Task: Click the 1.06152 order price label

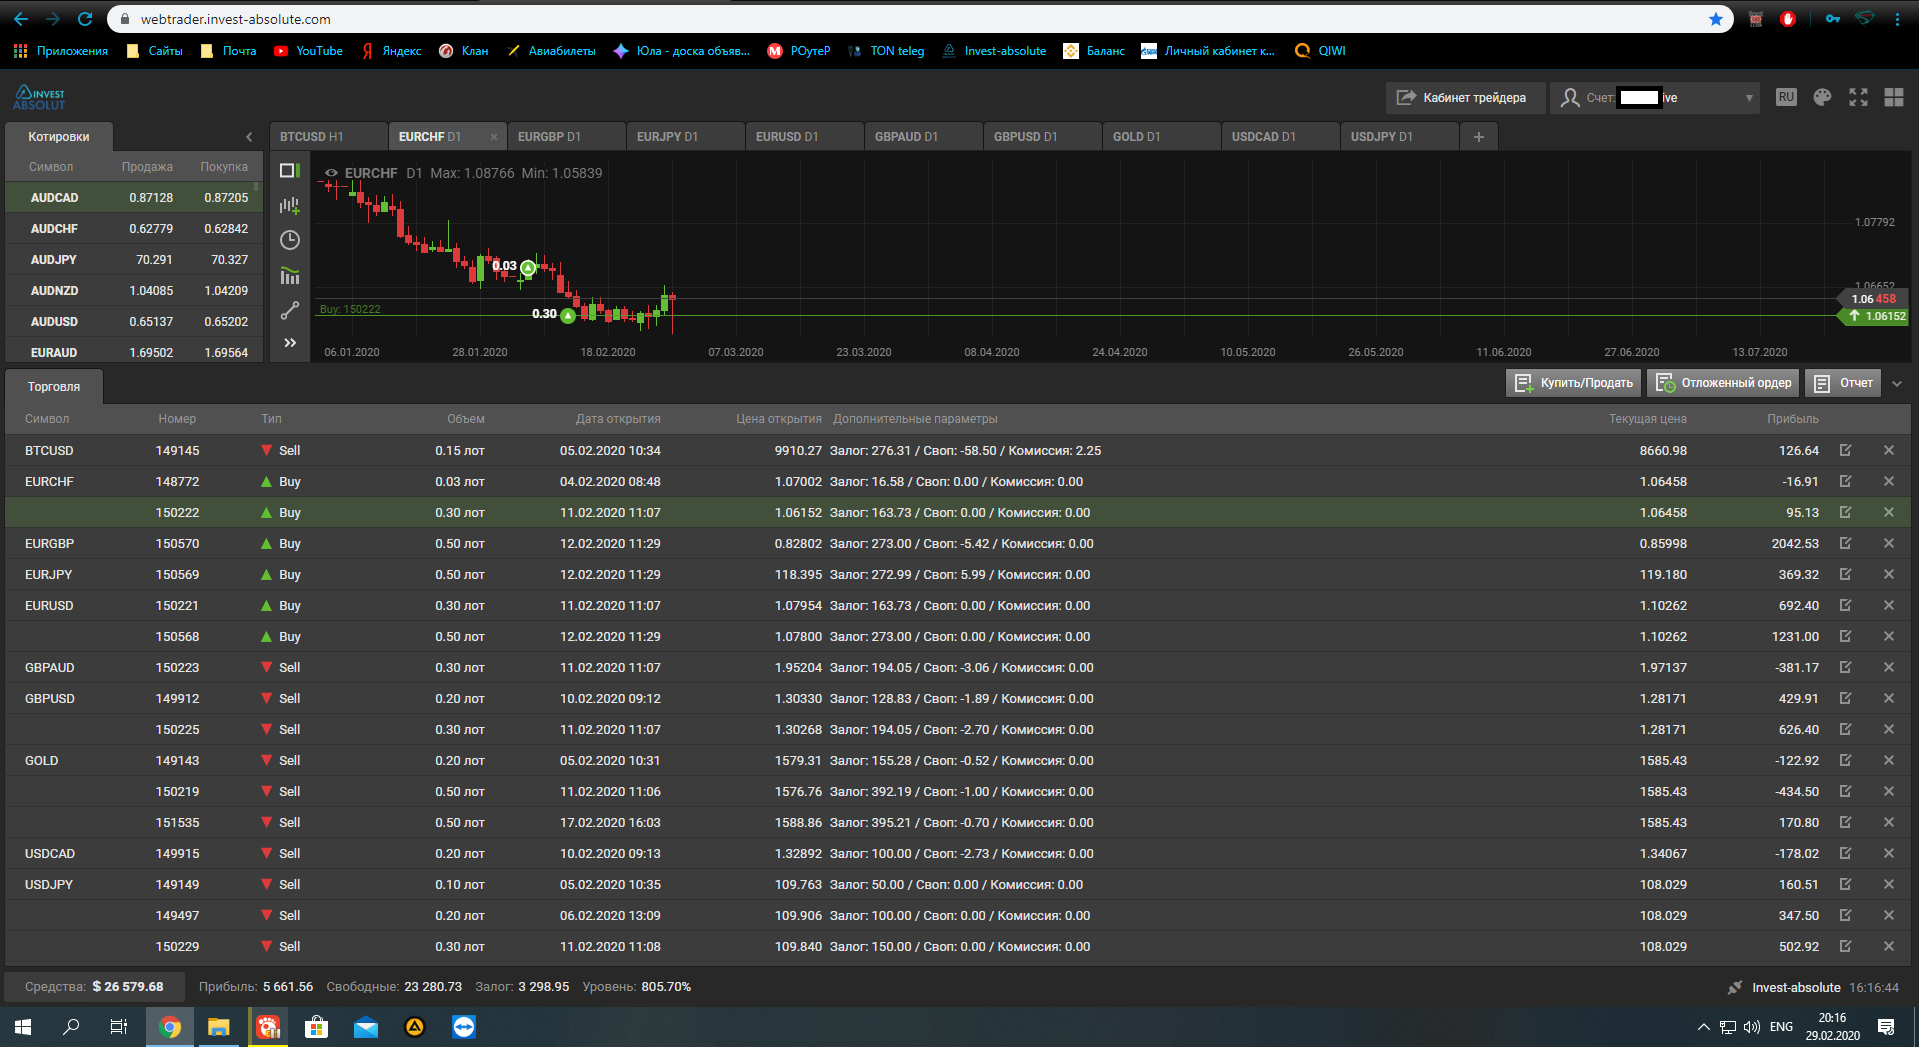Action: pos(1875,316)
